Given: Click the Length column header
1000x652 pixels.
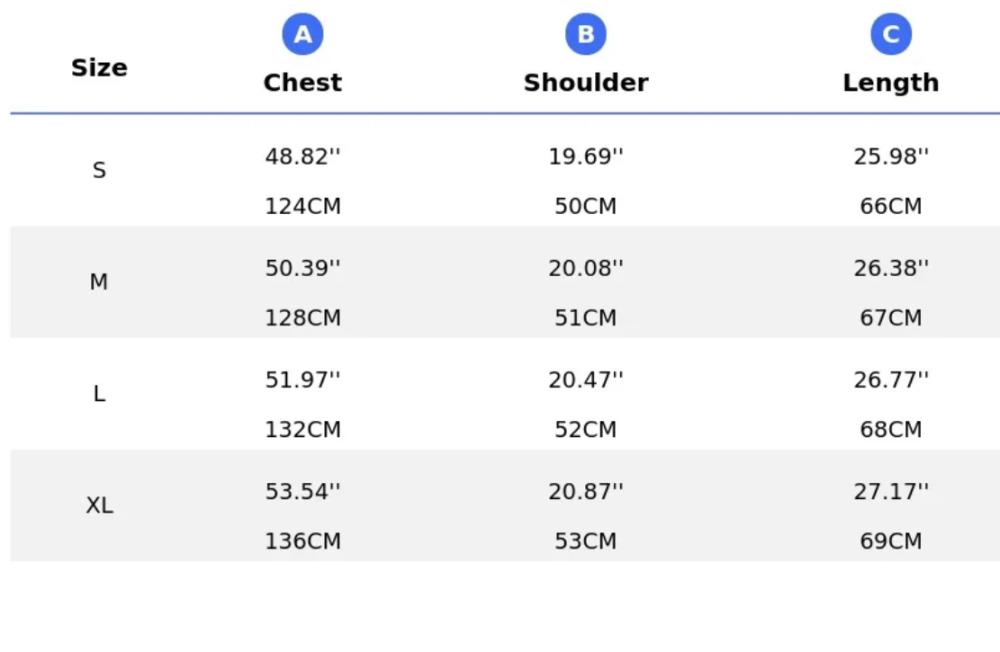Looking at the screenshot, I should coord(890,82).
